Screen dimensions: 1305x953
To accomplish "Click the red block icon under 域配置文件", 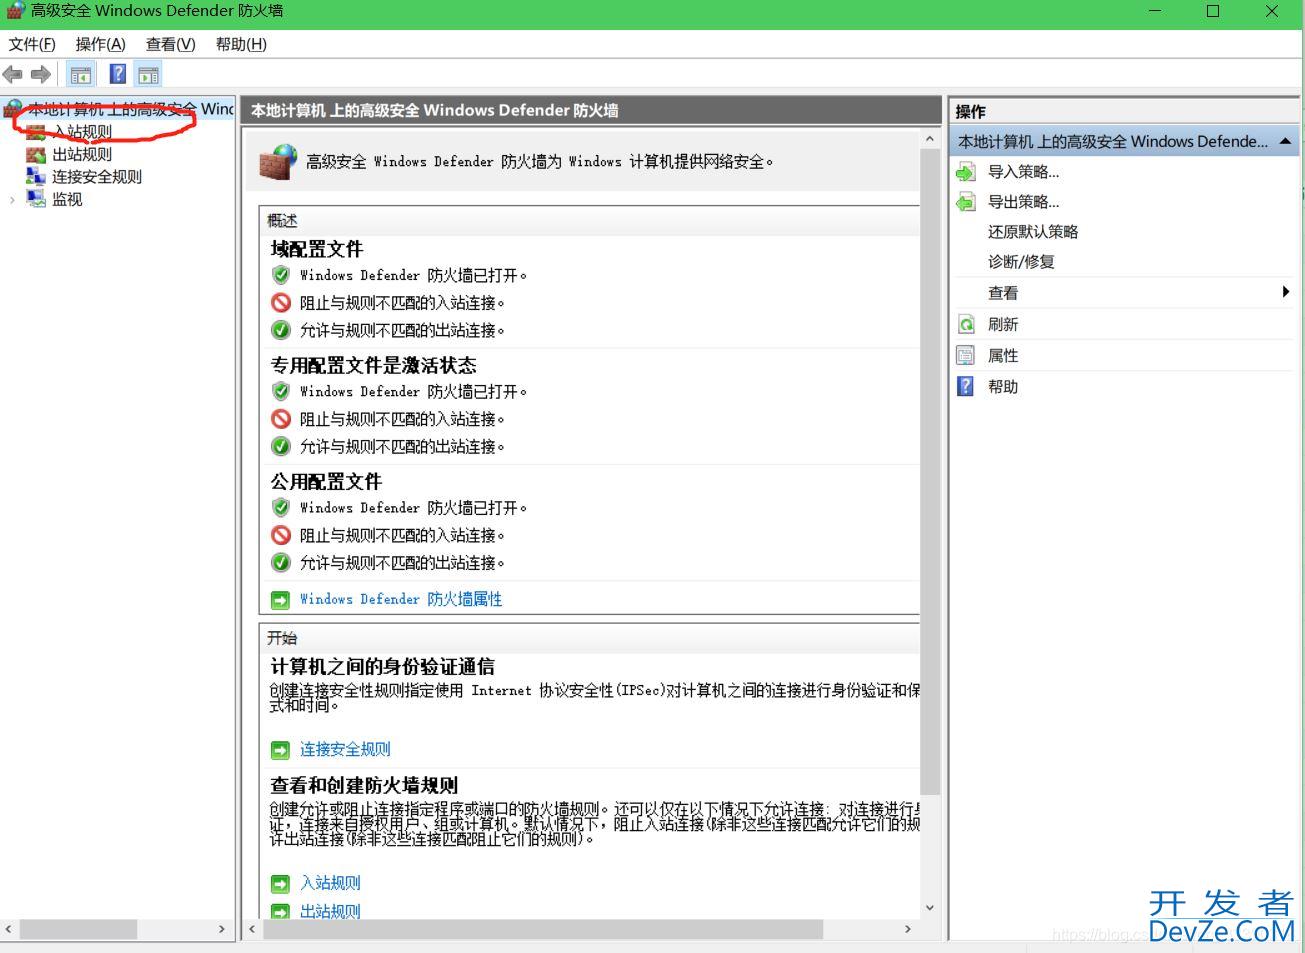I will point(281,302).
